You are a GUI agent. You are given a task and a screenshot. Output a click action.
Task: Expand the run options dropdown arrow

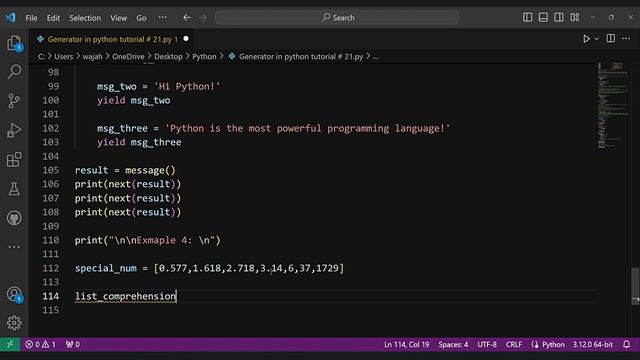tap(596, 39)
